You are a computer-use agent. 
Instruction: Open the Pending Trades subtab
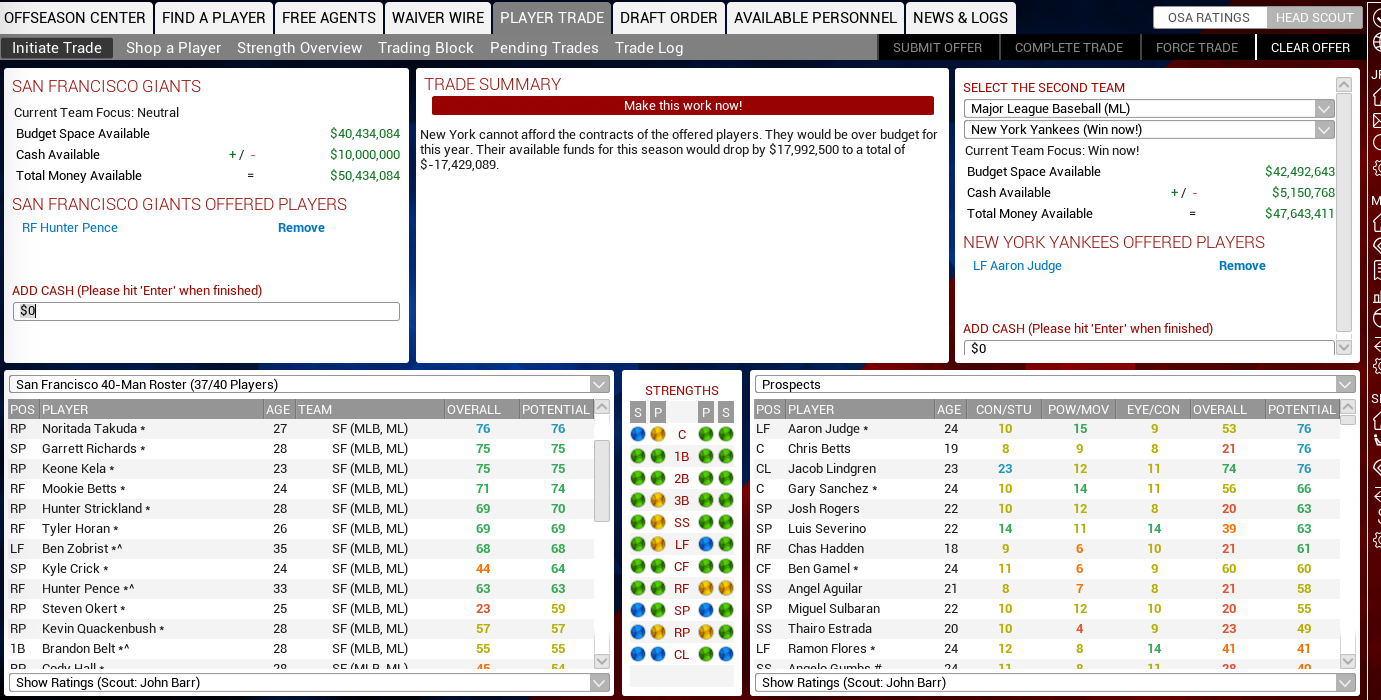tap(544, 48)
